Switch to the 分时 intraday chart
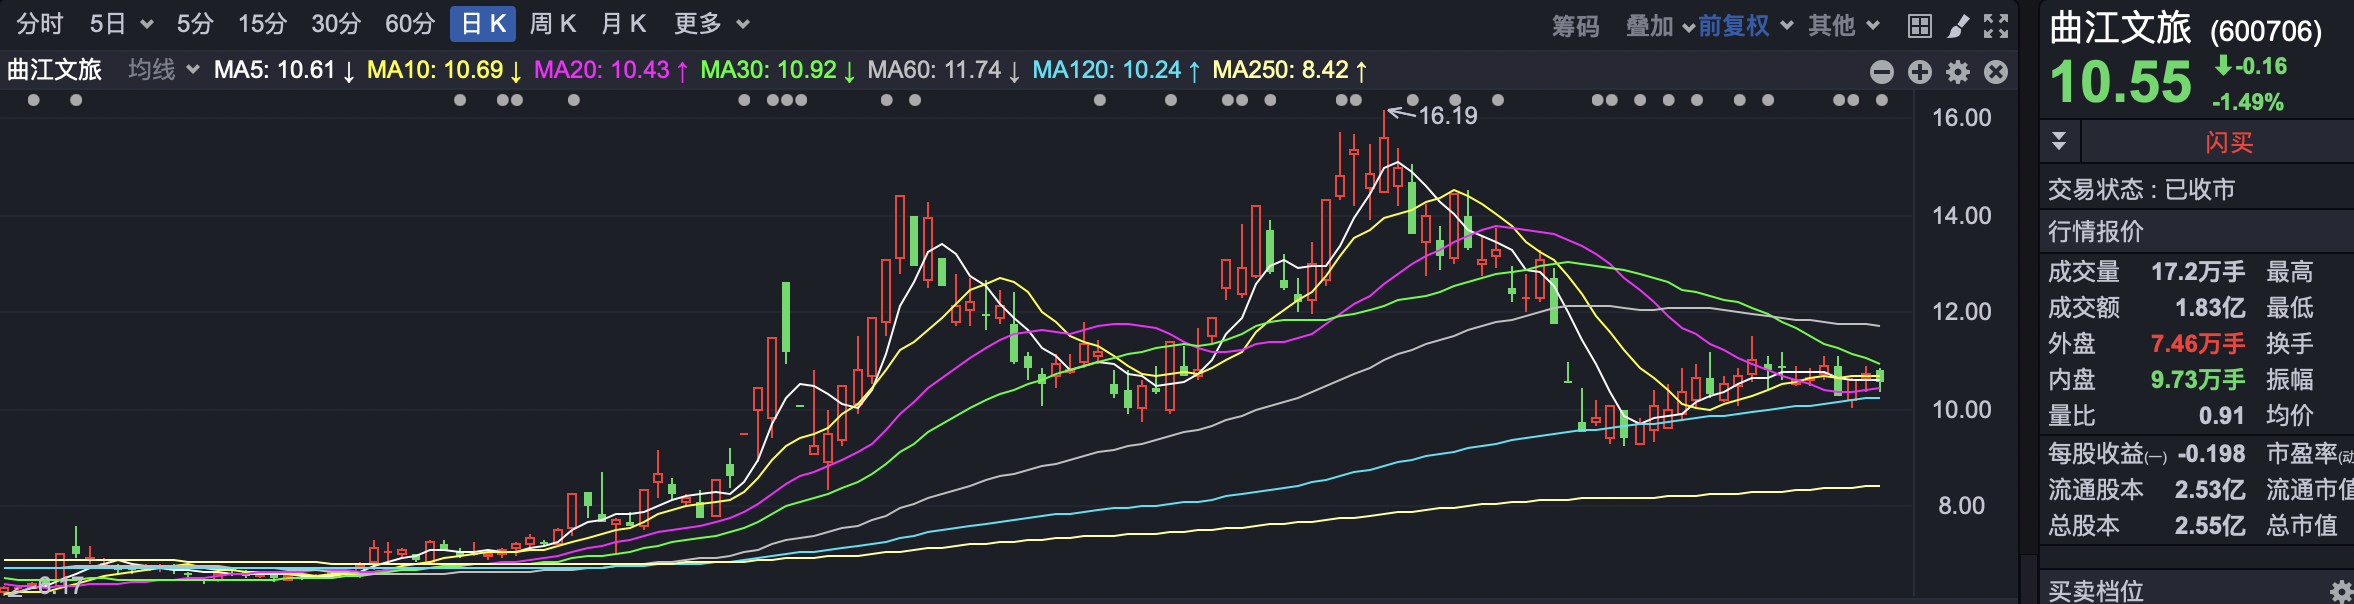This screenshot has width=2354, height=604. pos(40,24)
